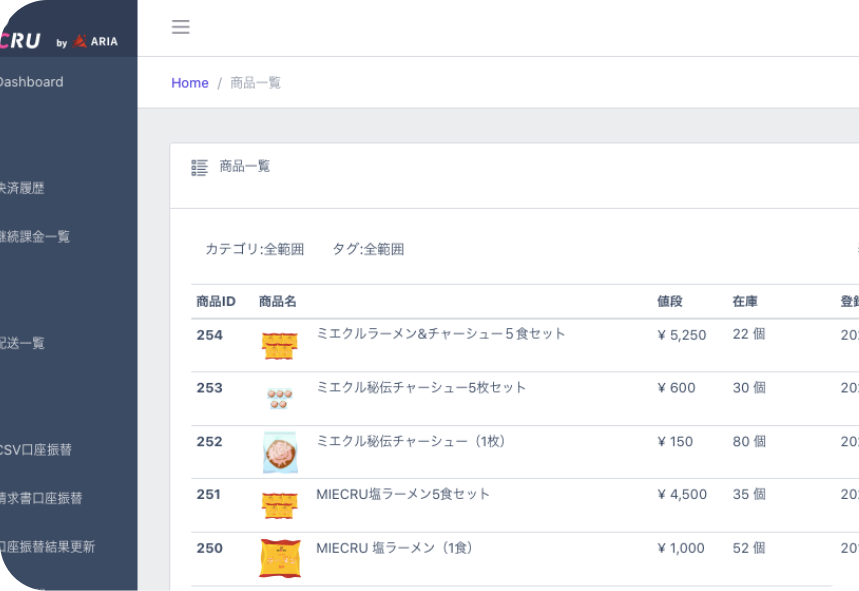Select MIECRU塩ラーメン5食セット product name
Viewport: 859px width, 591px height.
(x=403, y=494)
